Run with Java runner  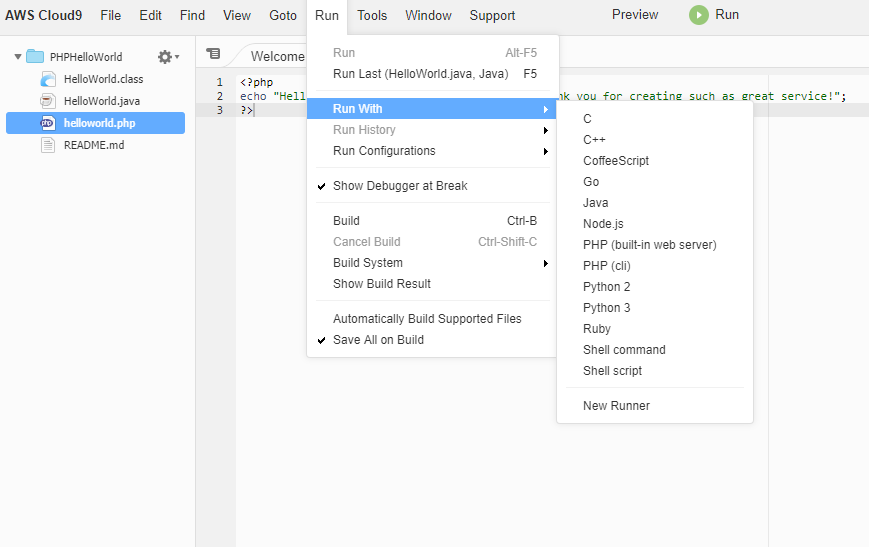tap(655, 203)
